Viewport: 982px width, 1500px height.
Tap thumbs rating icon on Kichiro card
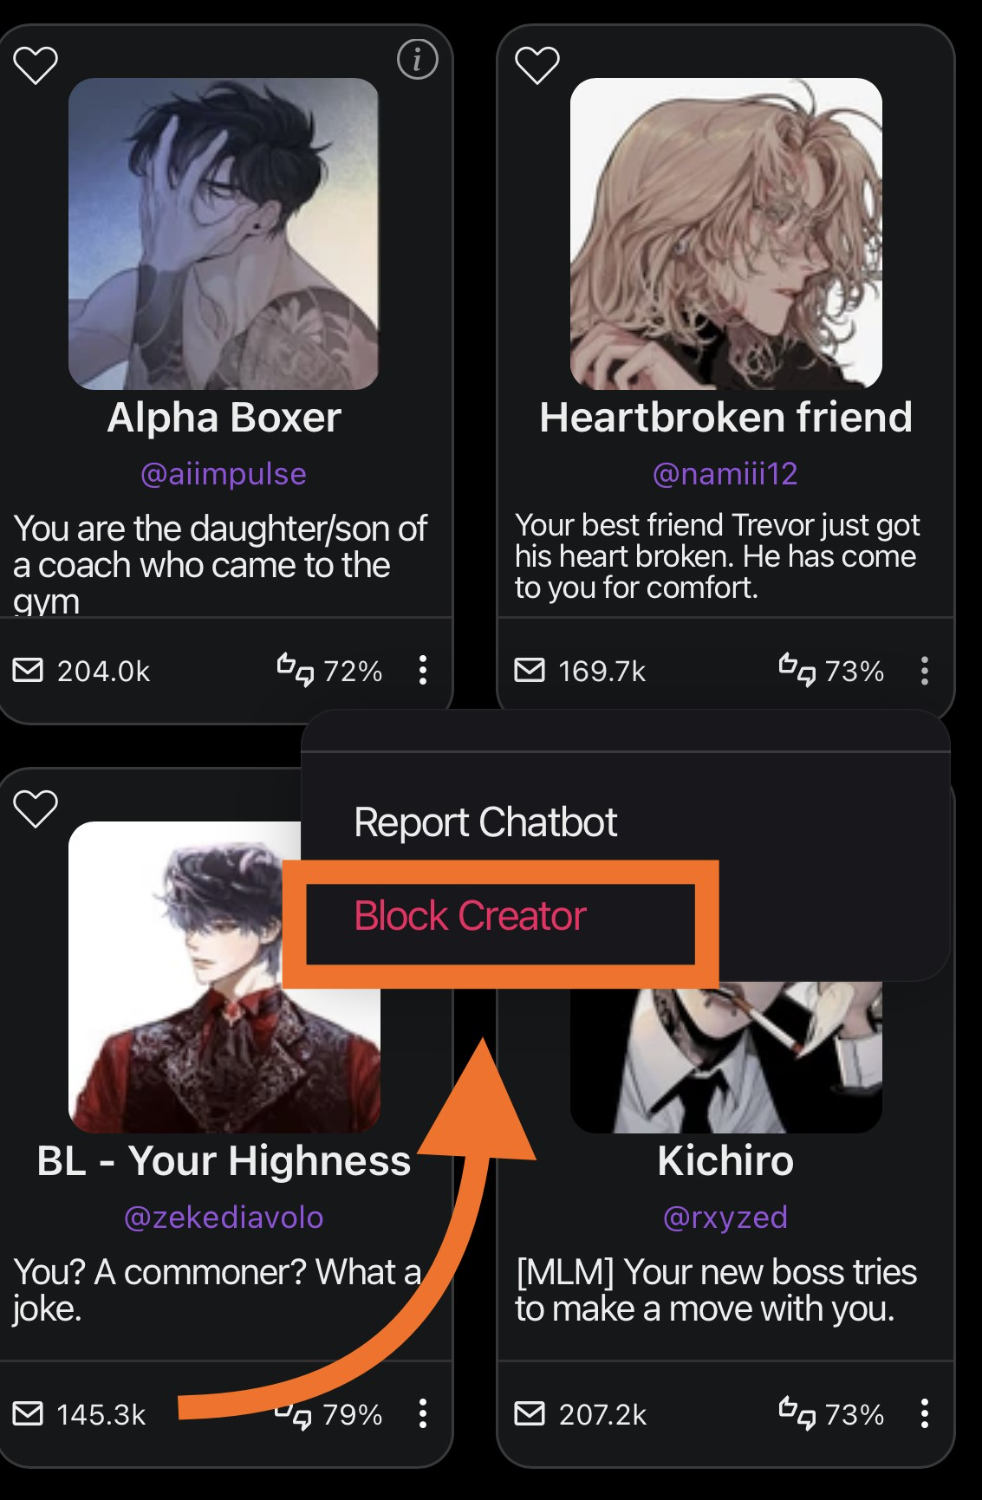[798, 1411]
